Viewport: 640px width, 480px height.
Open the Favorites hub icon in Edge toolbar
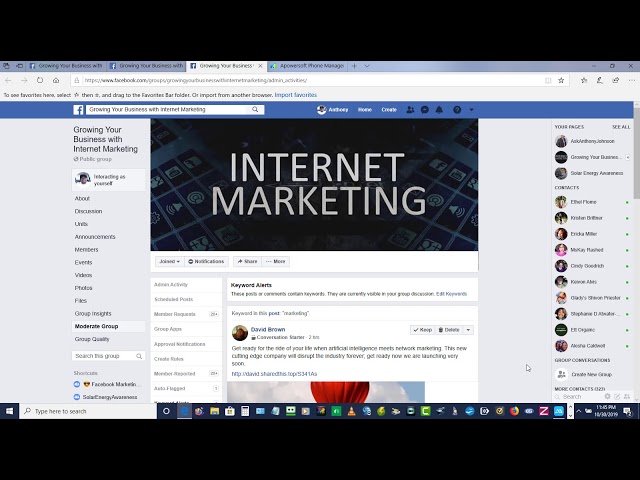(x=584, y=80)
